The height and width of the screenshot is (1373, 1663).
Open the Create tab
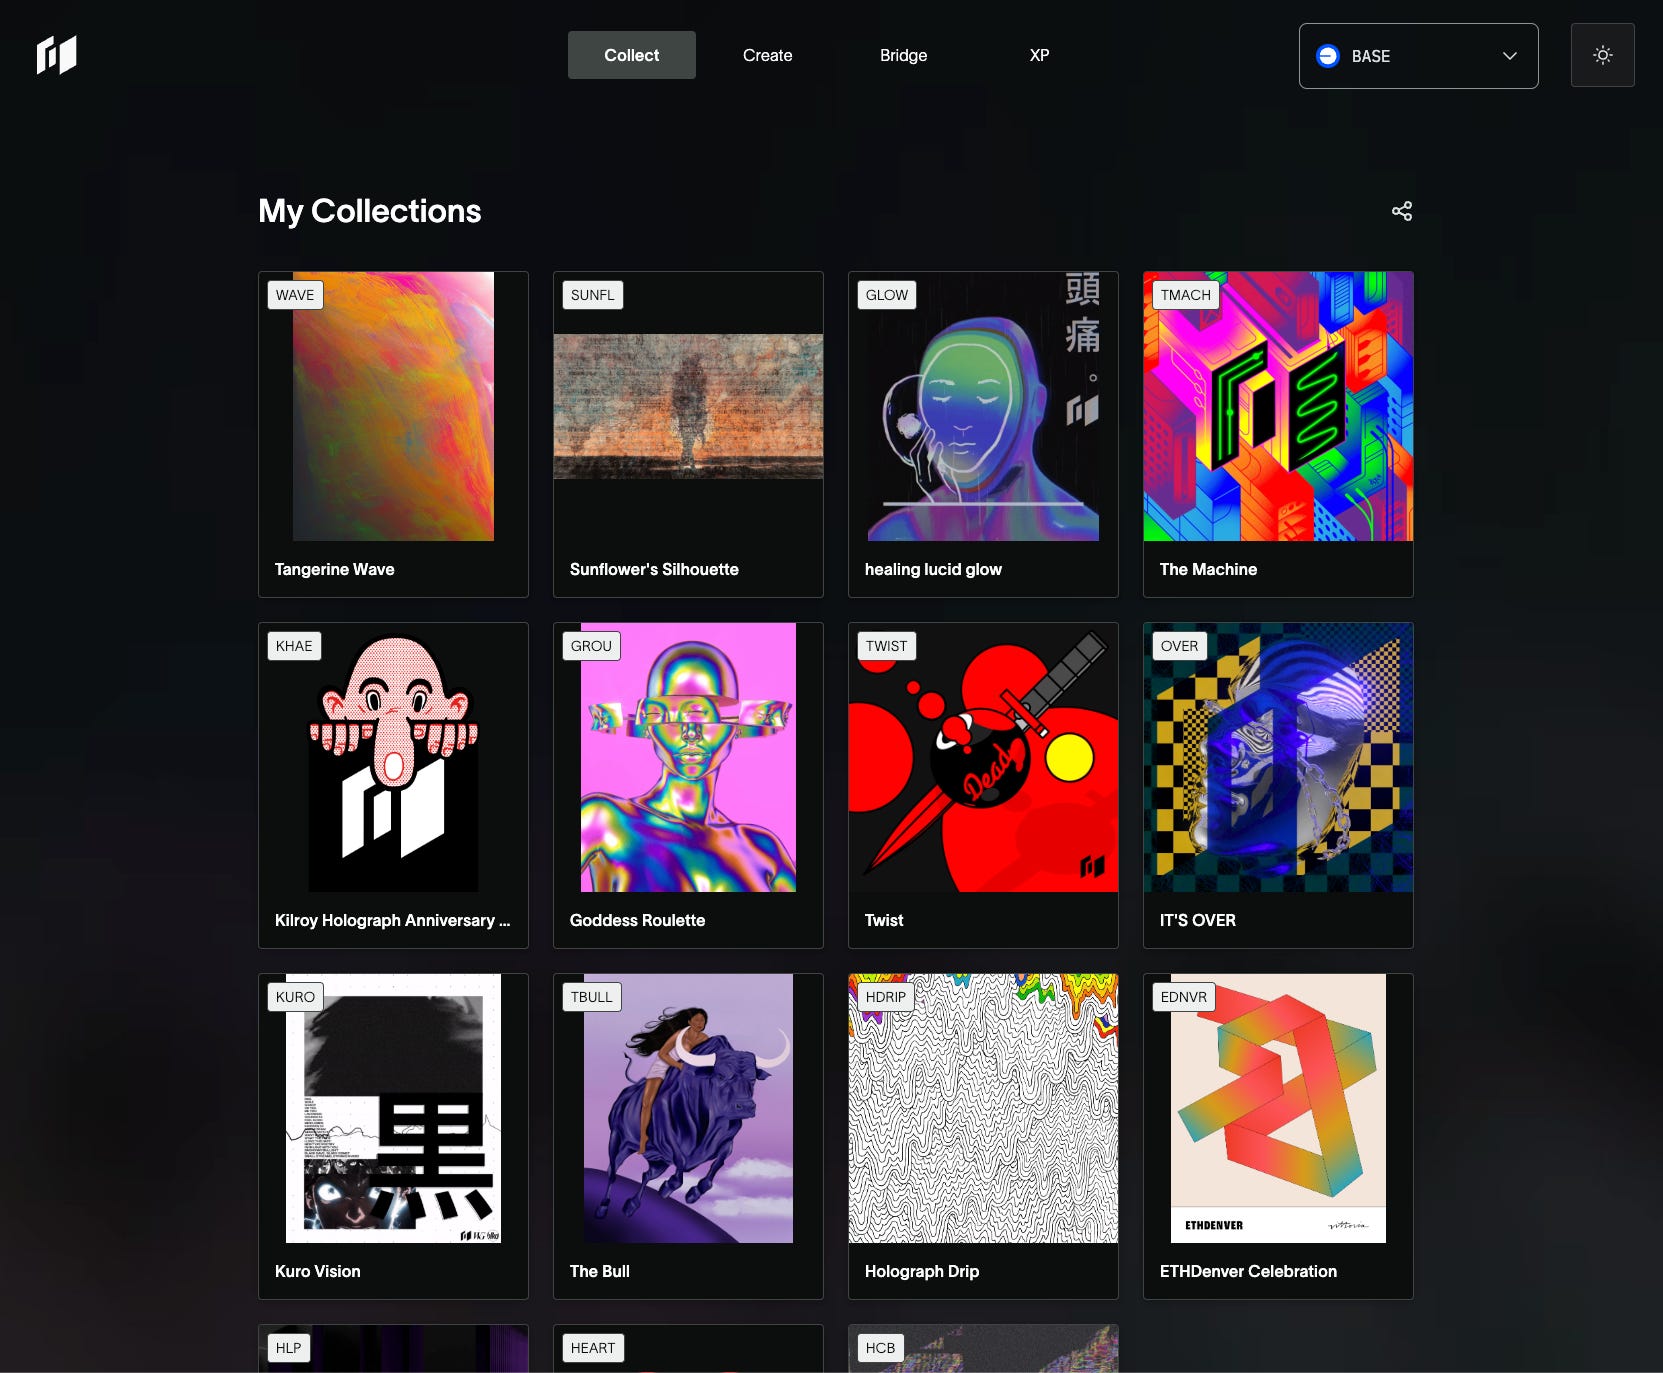(x=768, y=55)
